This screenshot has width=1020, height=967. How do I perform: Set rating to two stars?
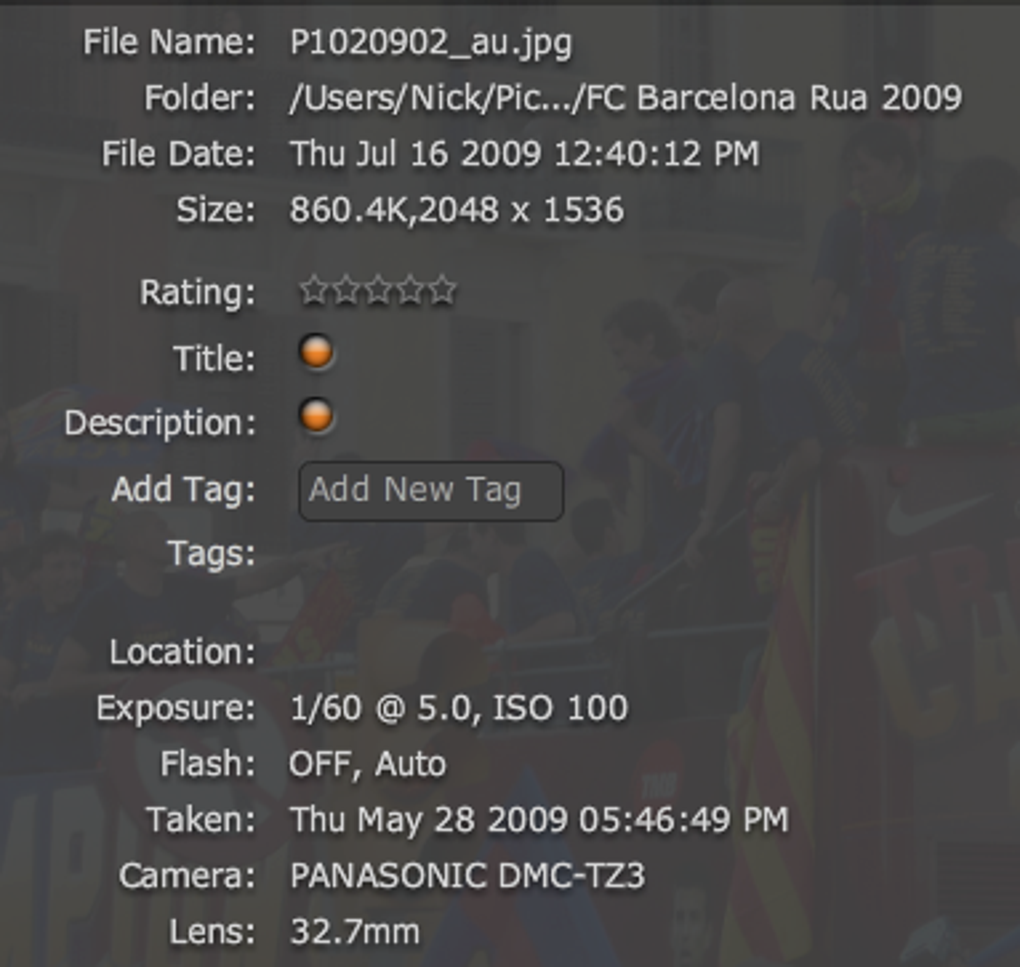point(345,289)
